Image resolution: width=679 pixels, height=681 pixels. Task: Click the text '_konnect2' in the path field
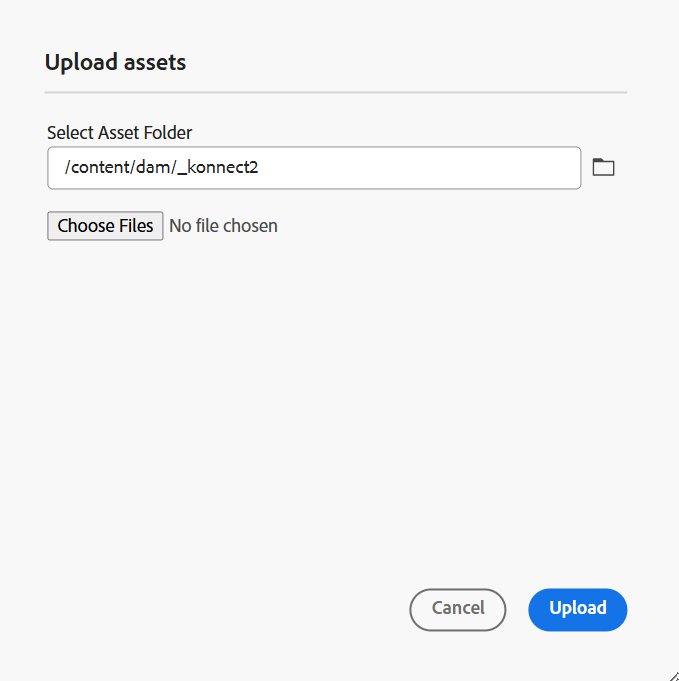(x=218, y=167)
